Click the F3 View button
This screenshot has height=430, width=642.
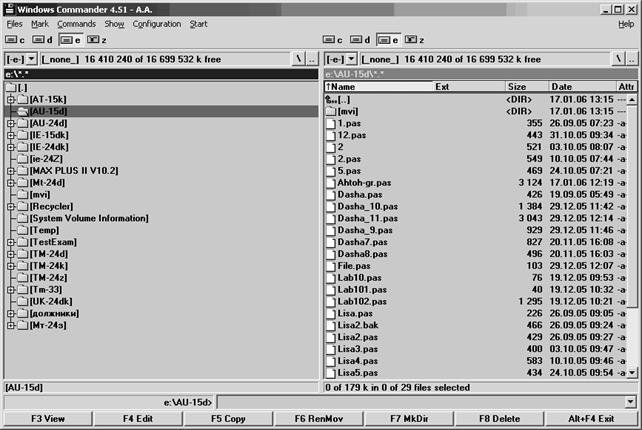click(48, 419)
